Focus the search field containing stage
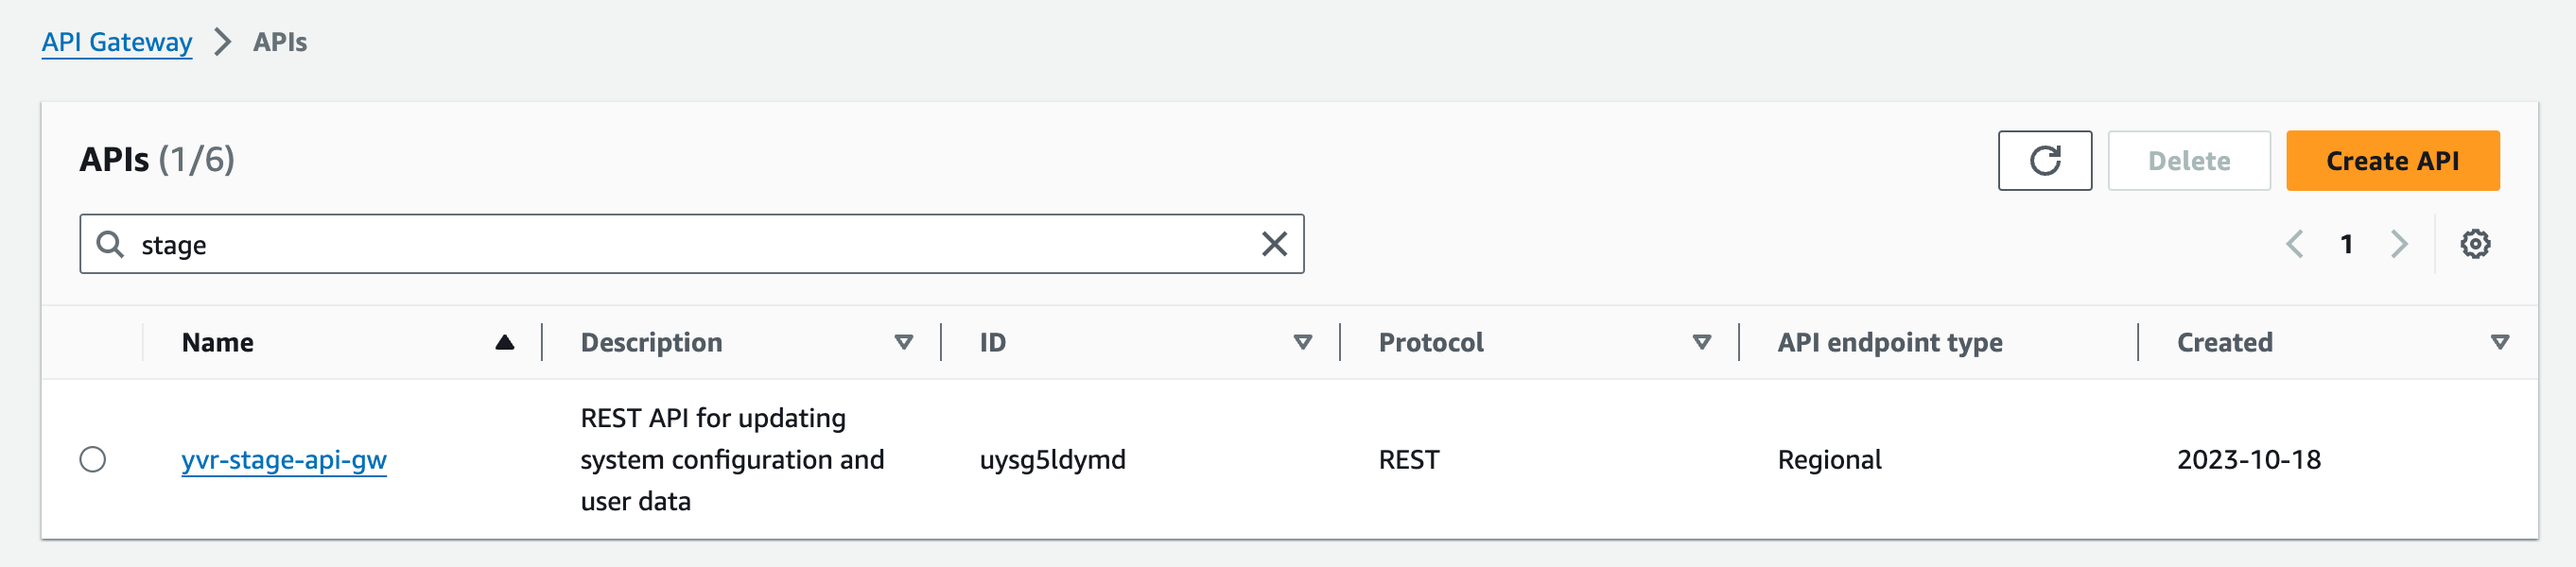2576x567 pixels. pyautogui.click(x=691, y=244)
